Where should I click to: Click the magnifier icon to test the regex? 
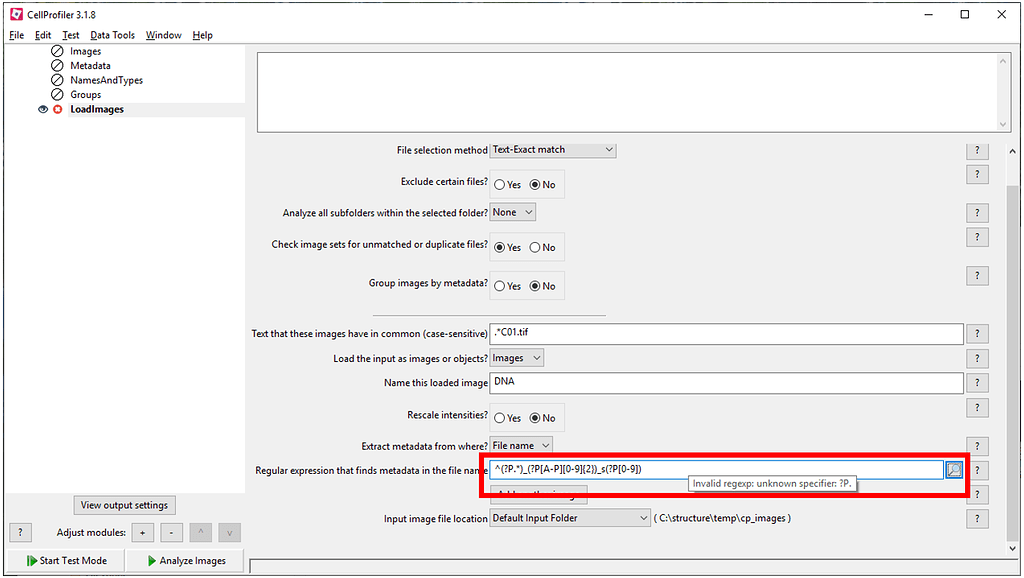click(x=954, y=469)
